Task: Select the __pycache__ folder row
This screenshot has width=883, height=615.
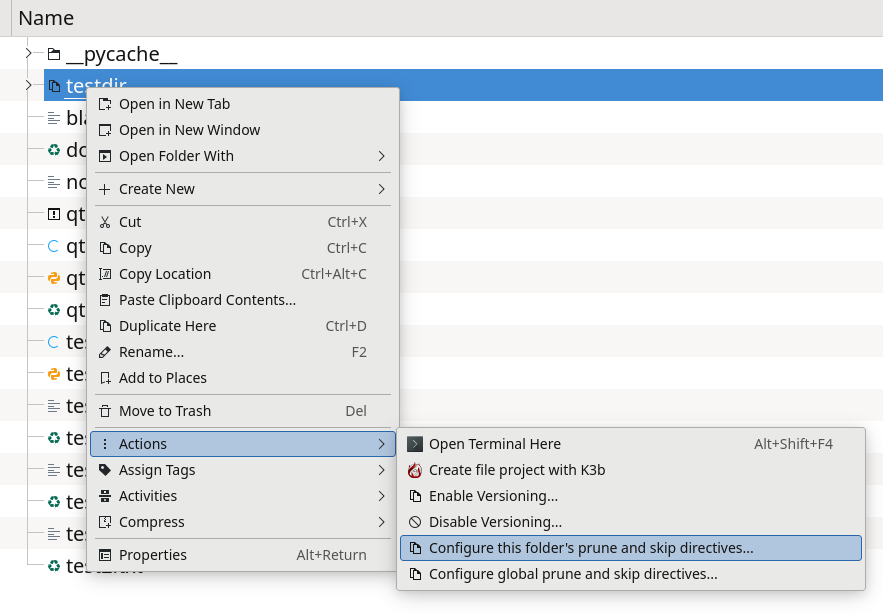Action: (442, 54)
